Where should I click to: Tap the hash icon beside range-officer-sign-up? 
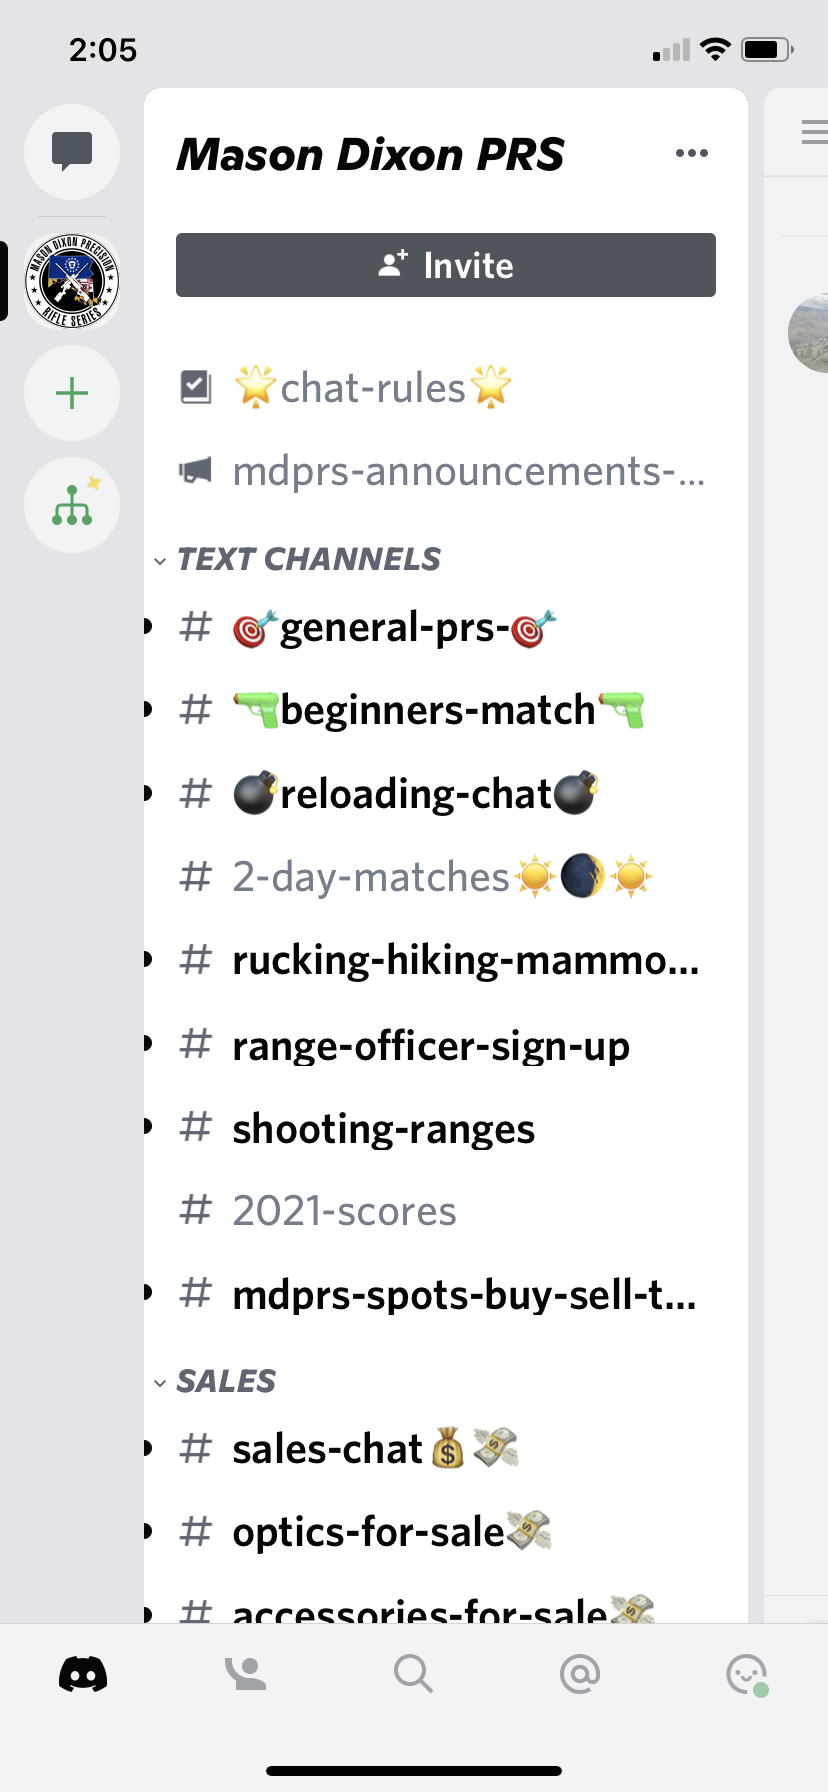195,1044
